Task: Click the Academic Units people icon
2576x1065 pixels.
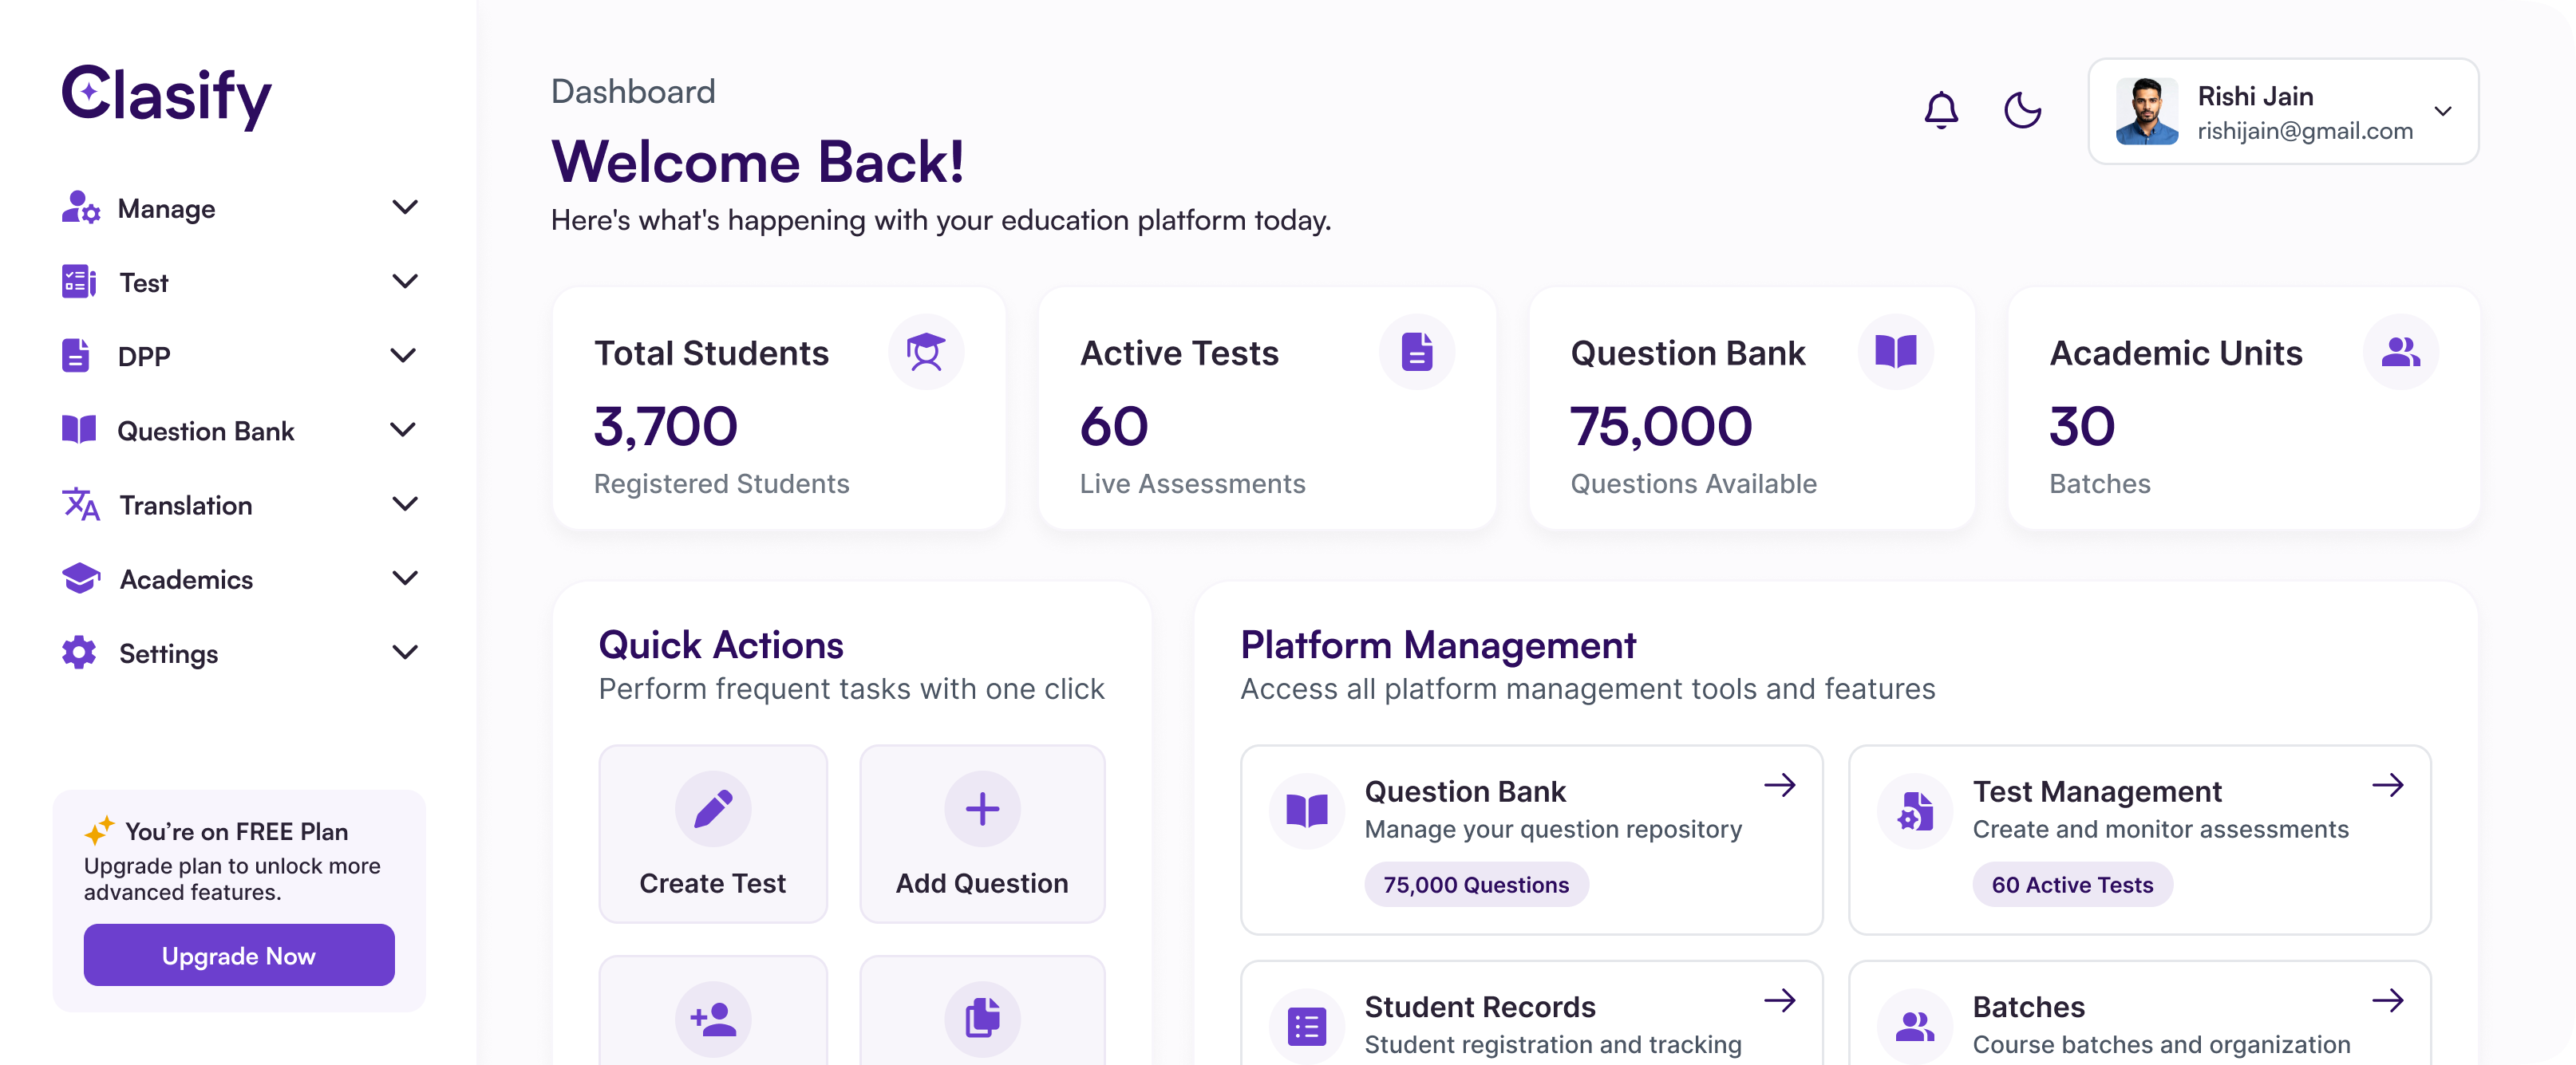Action: [x=2401, y=352]
